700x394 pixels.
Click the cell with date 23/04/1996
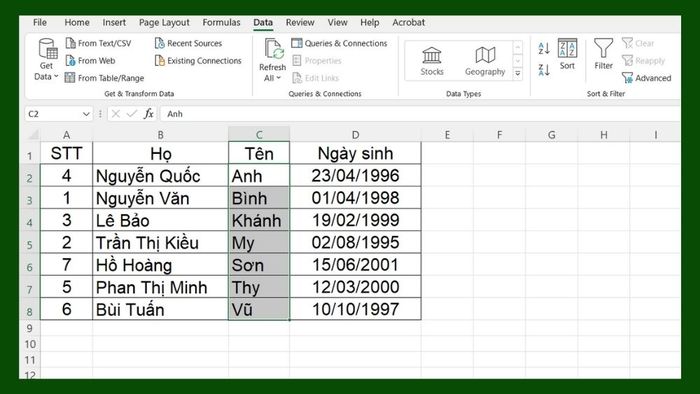[355, 175]
